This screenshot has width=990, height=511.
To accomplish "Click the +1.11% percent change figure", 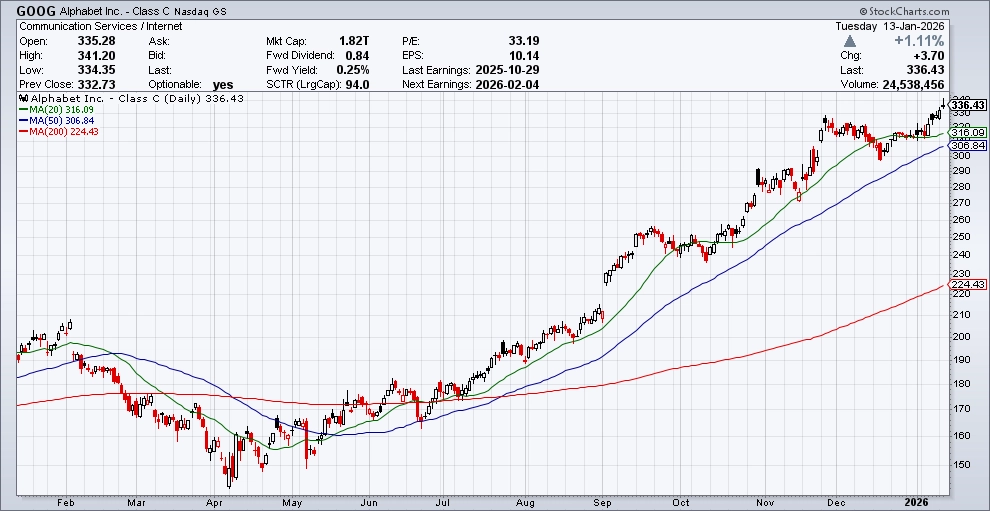I will pos(919,41).
